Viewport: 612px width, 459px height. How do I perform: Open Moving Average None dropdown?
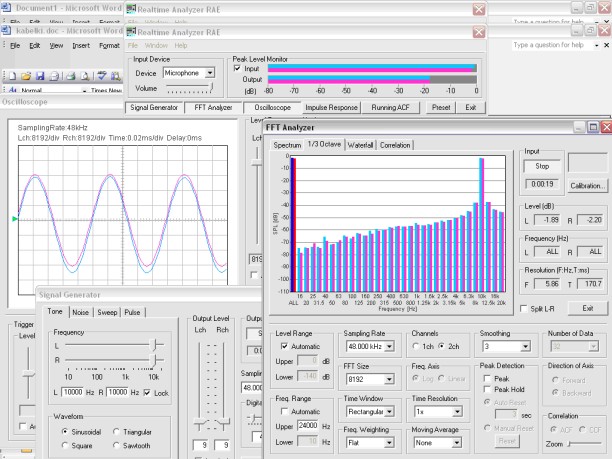click(457, 443)
